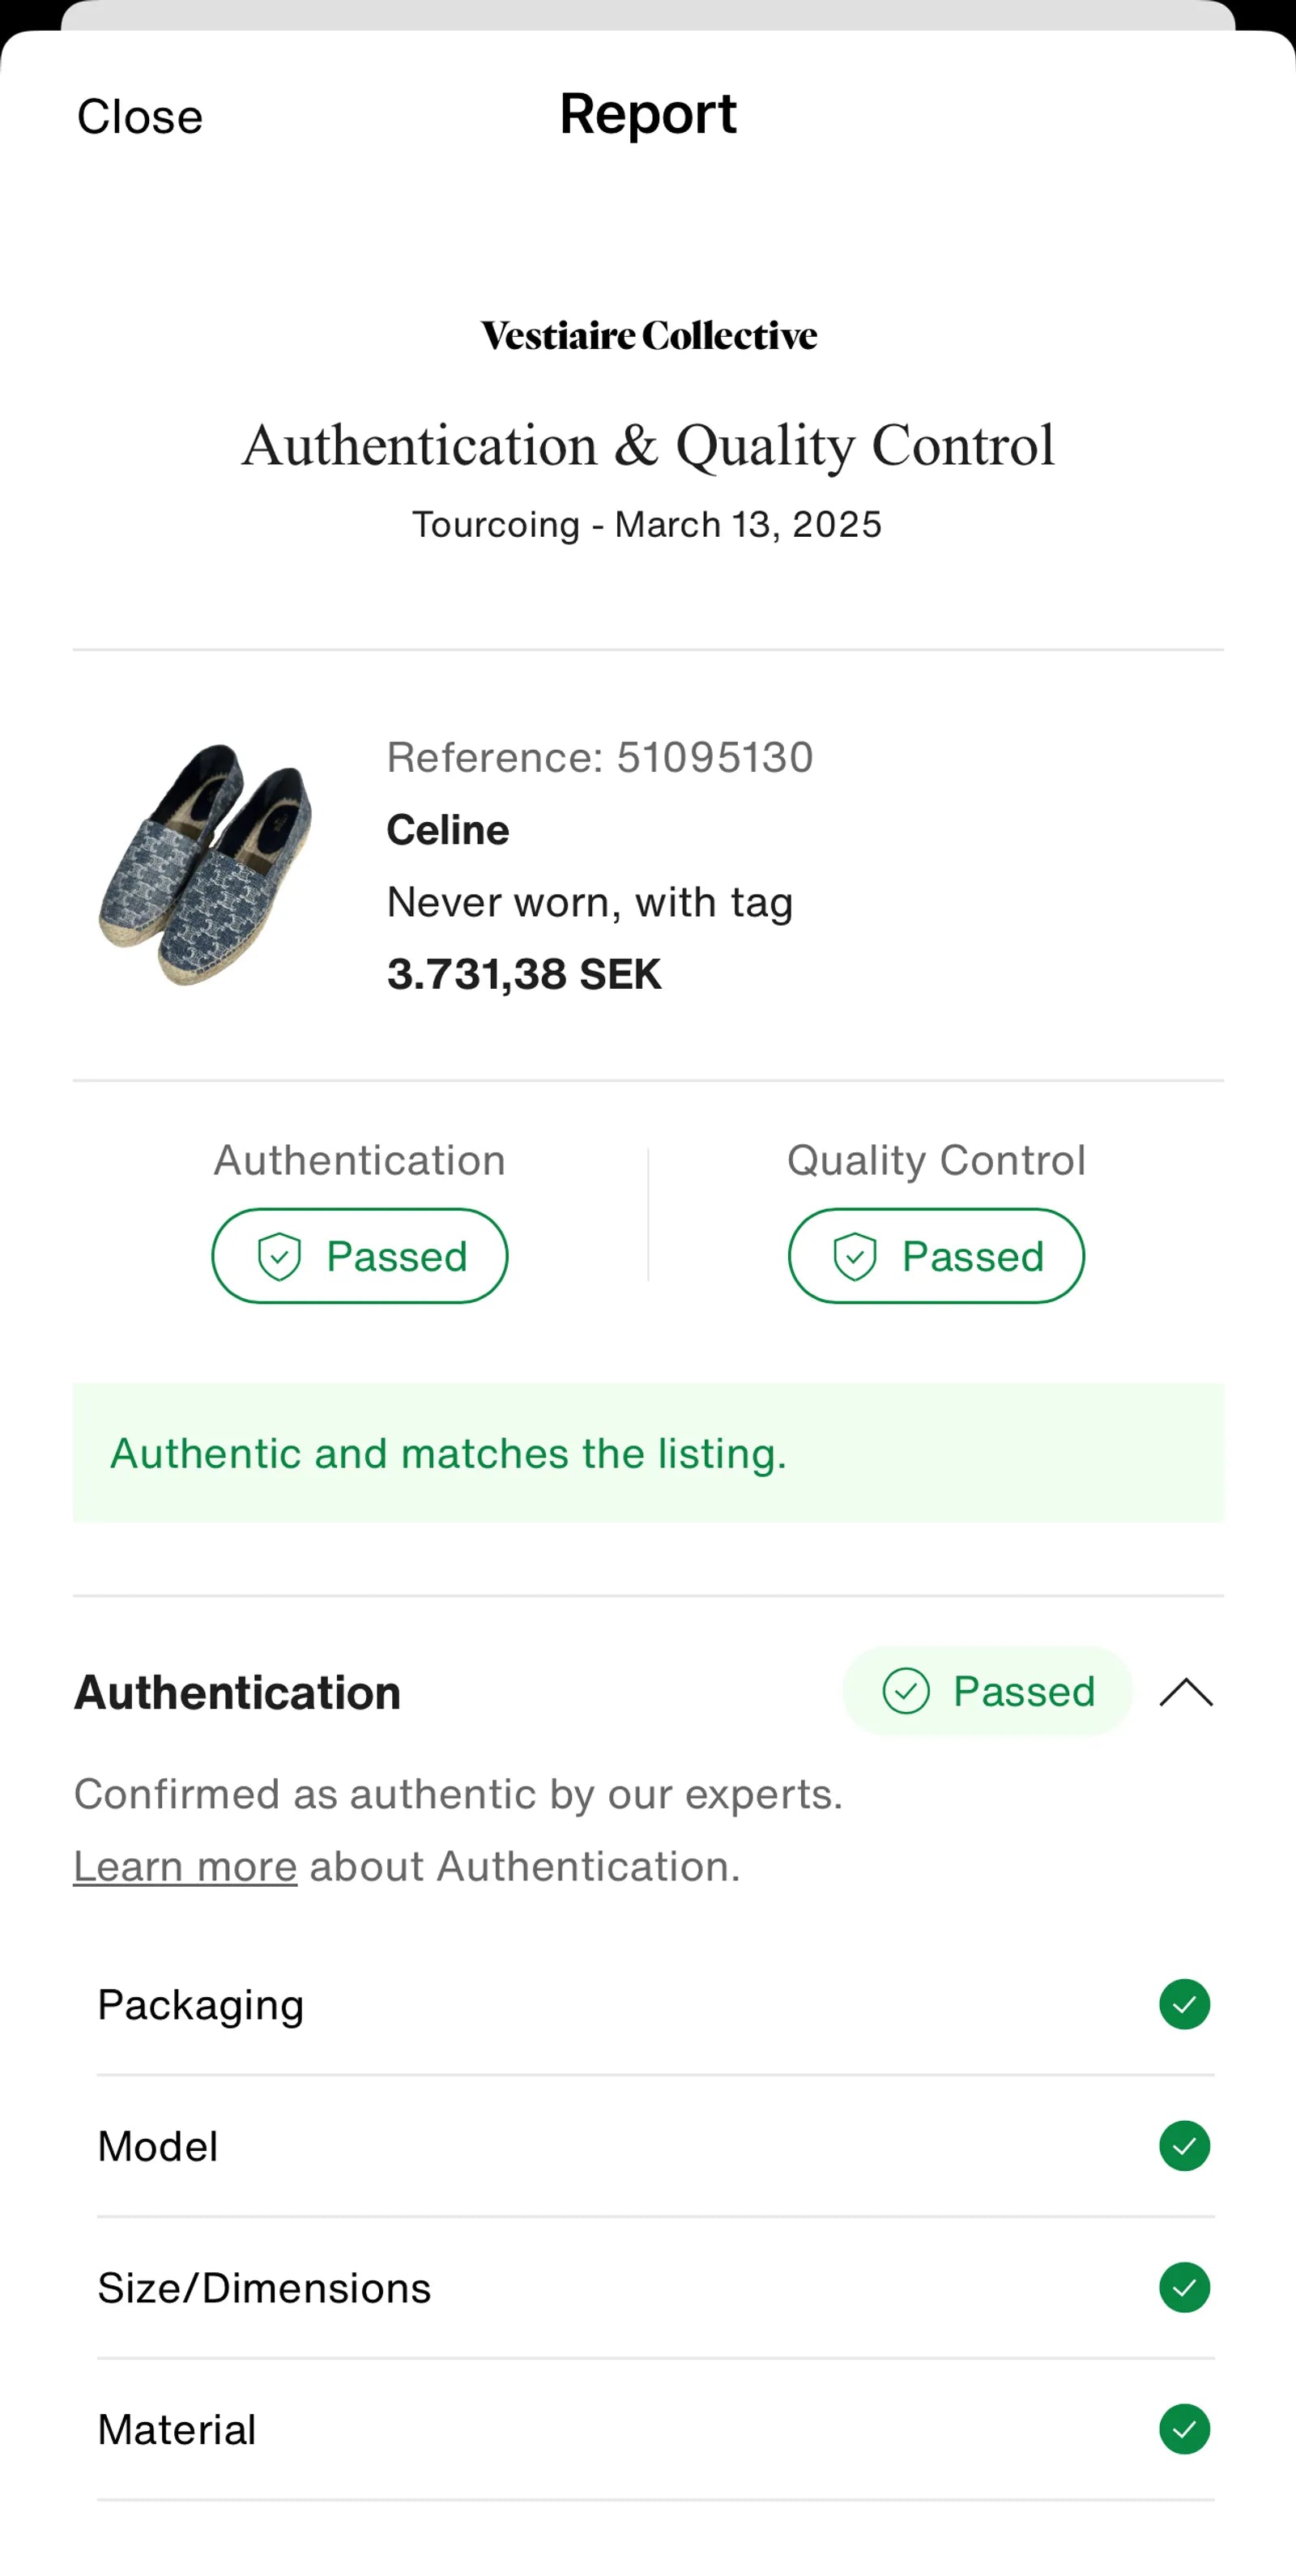Select the Model row

tap(600, 2146)
